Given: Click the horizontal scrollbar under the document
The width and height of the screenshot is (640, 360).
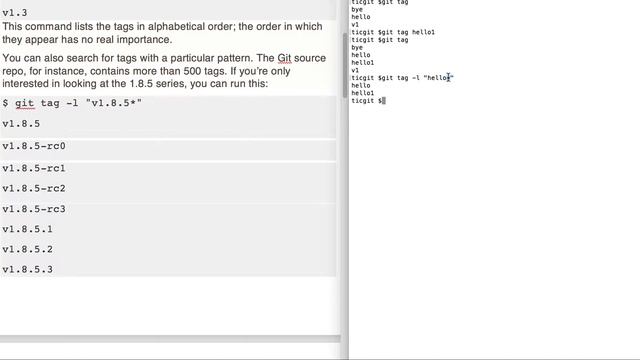Looking at the screenshot, I should [x=170, y=338].
